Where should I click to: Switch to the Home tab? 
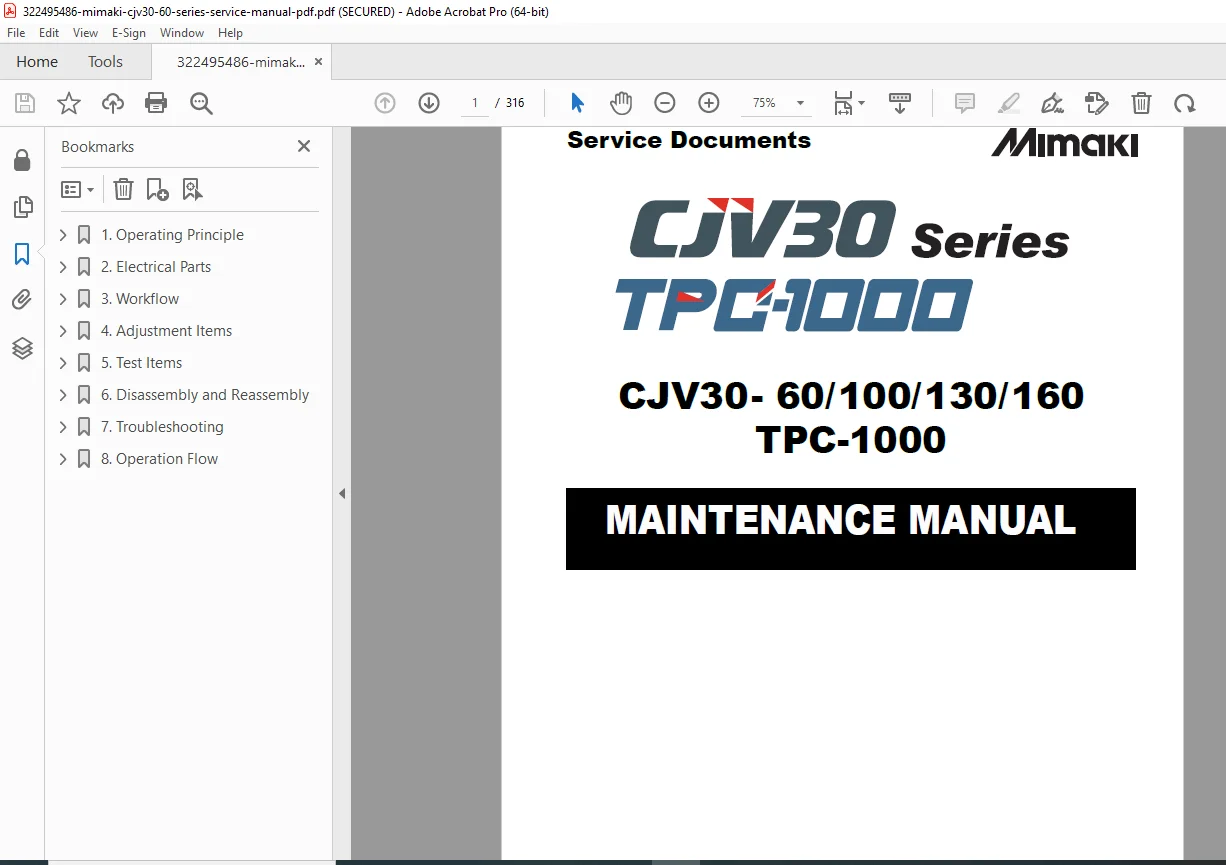(37, 62)
